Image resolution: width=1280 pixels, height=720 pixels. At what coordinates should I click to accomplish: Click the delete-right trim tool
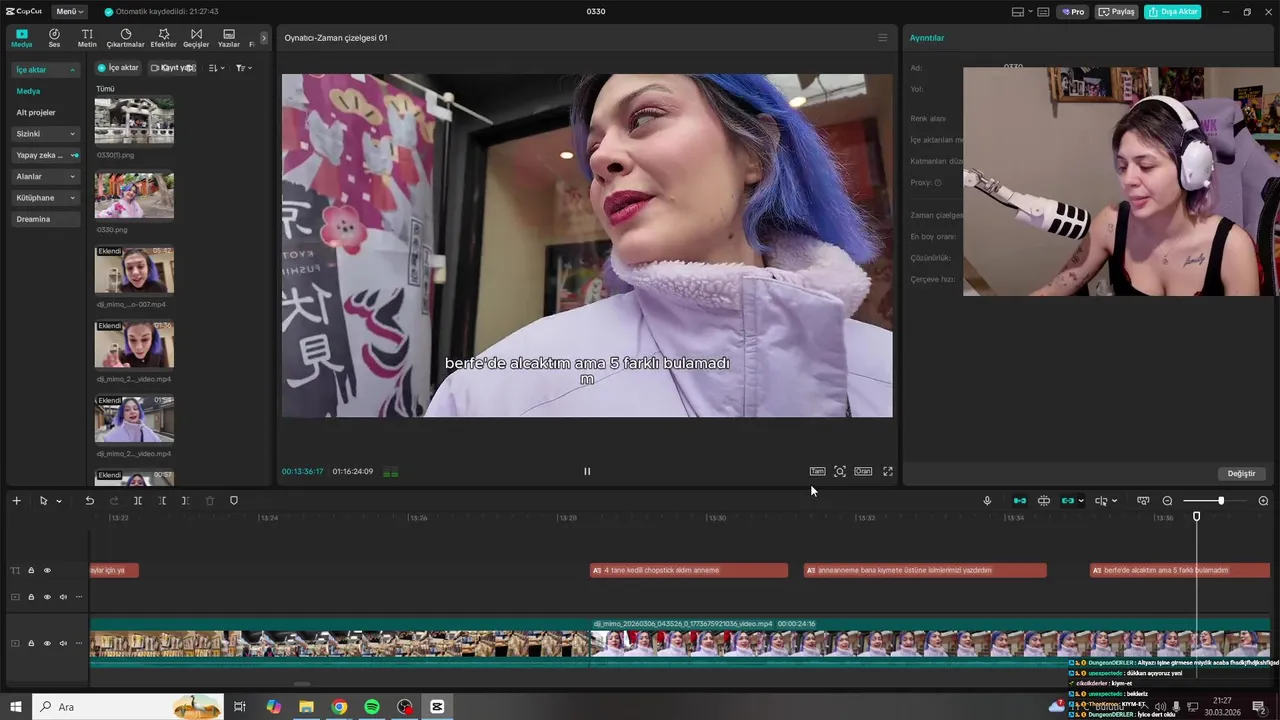(185, 500)
